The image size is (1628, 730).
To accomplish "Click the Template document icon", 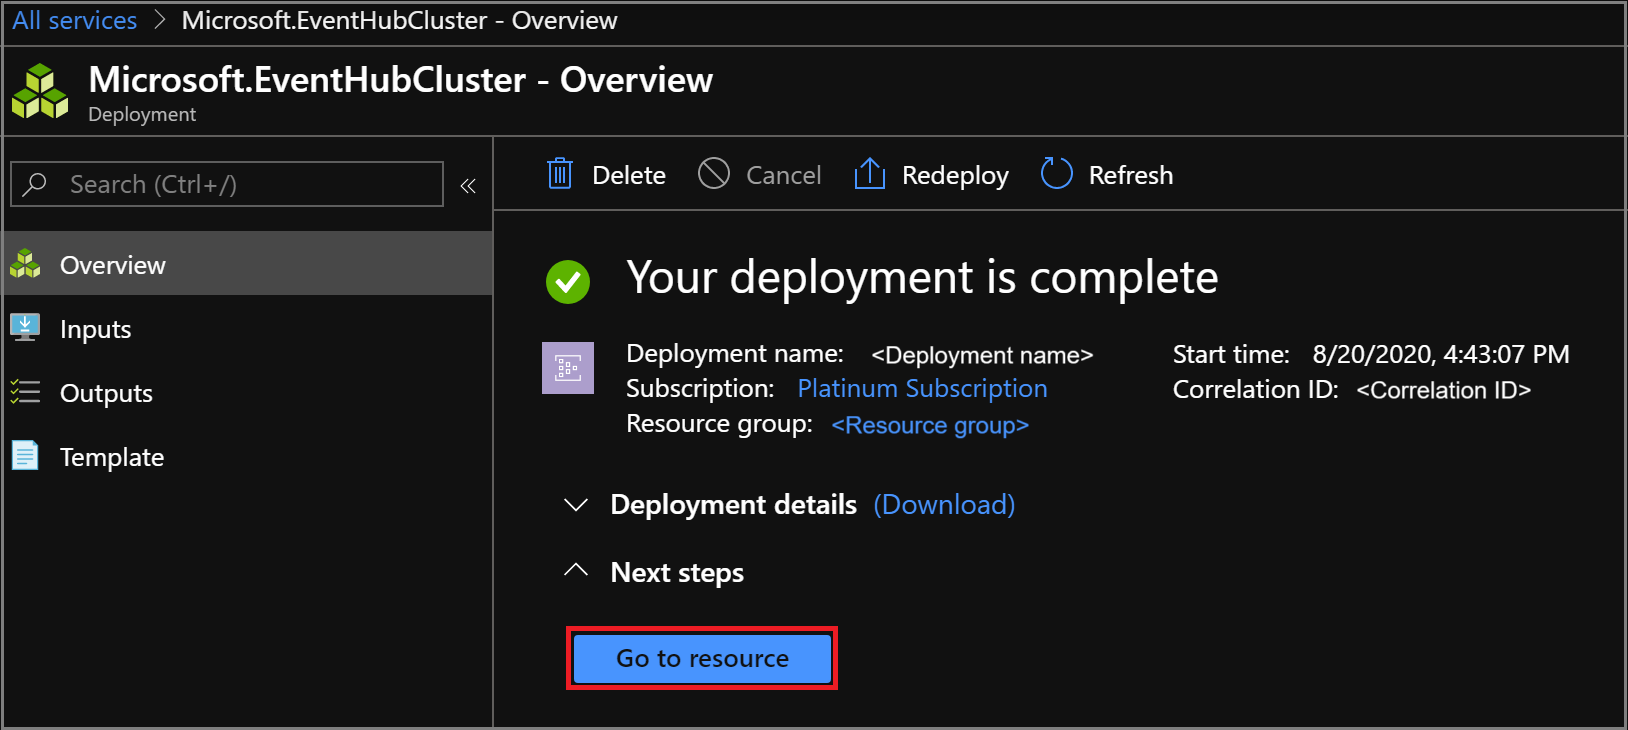I will 25,456.
